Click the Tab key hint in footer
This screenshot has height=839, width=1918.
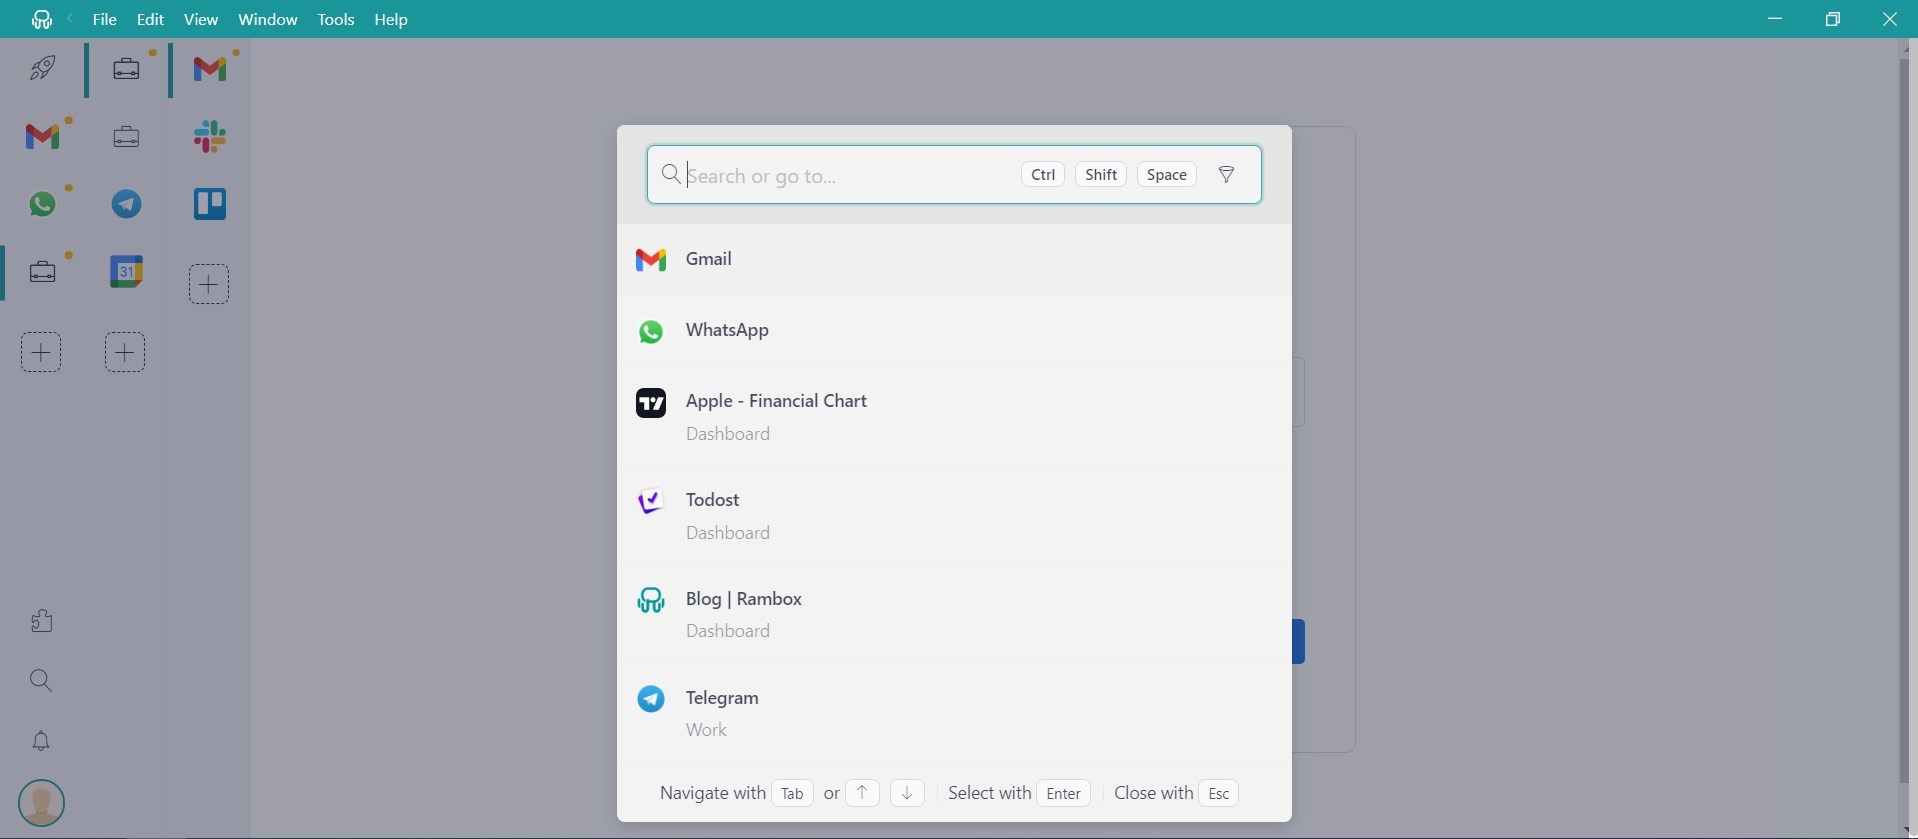point(792,793)
